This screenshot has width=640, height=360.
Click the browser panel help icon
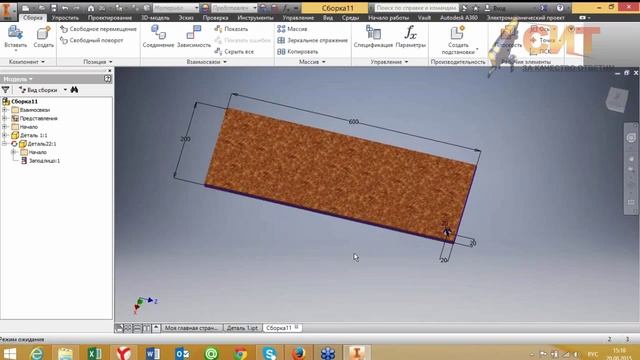coord(107,79)
